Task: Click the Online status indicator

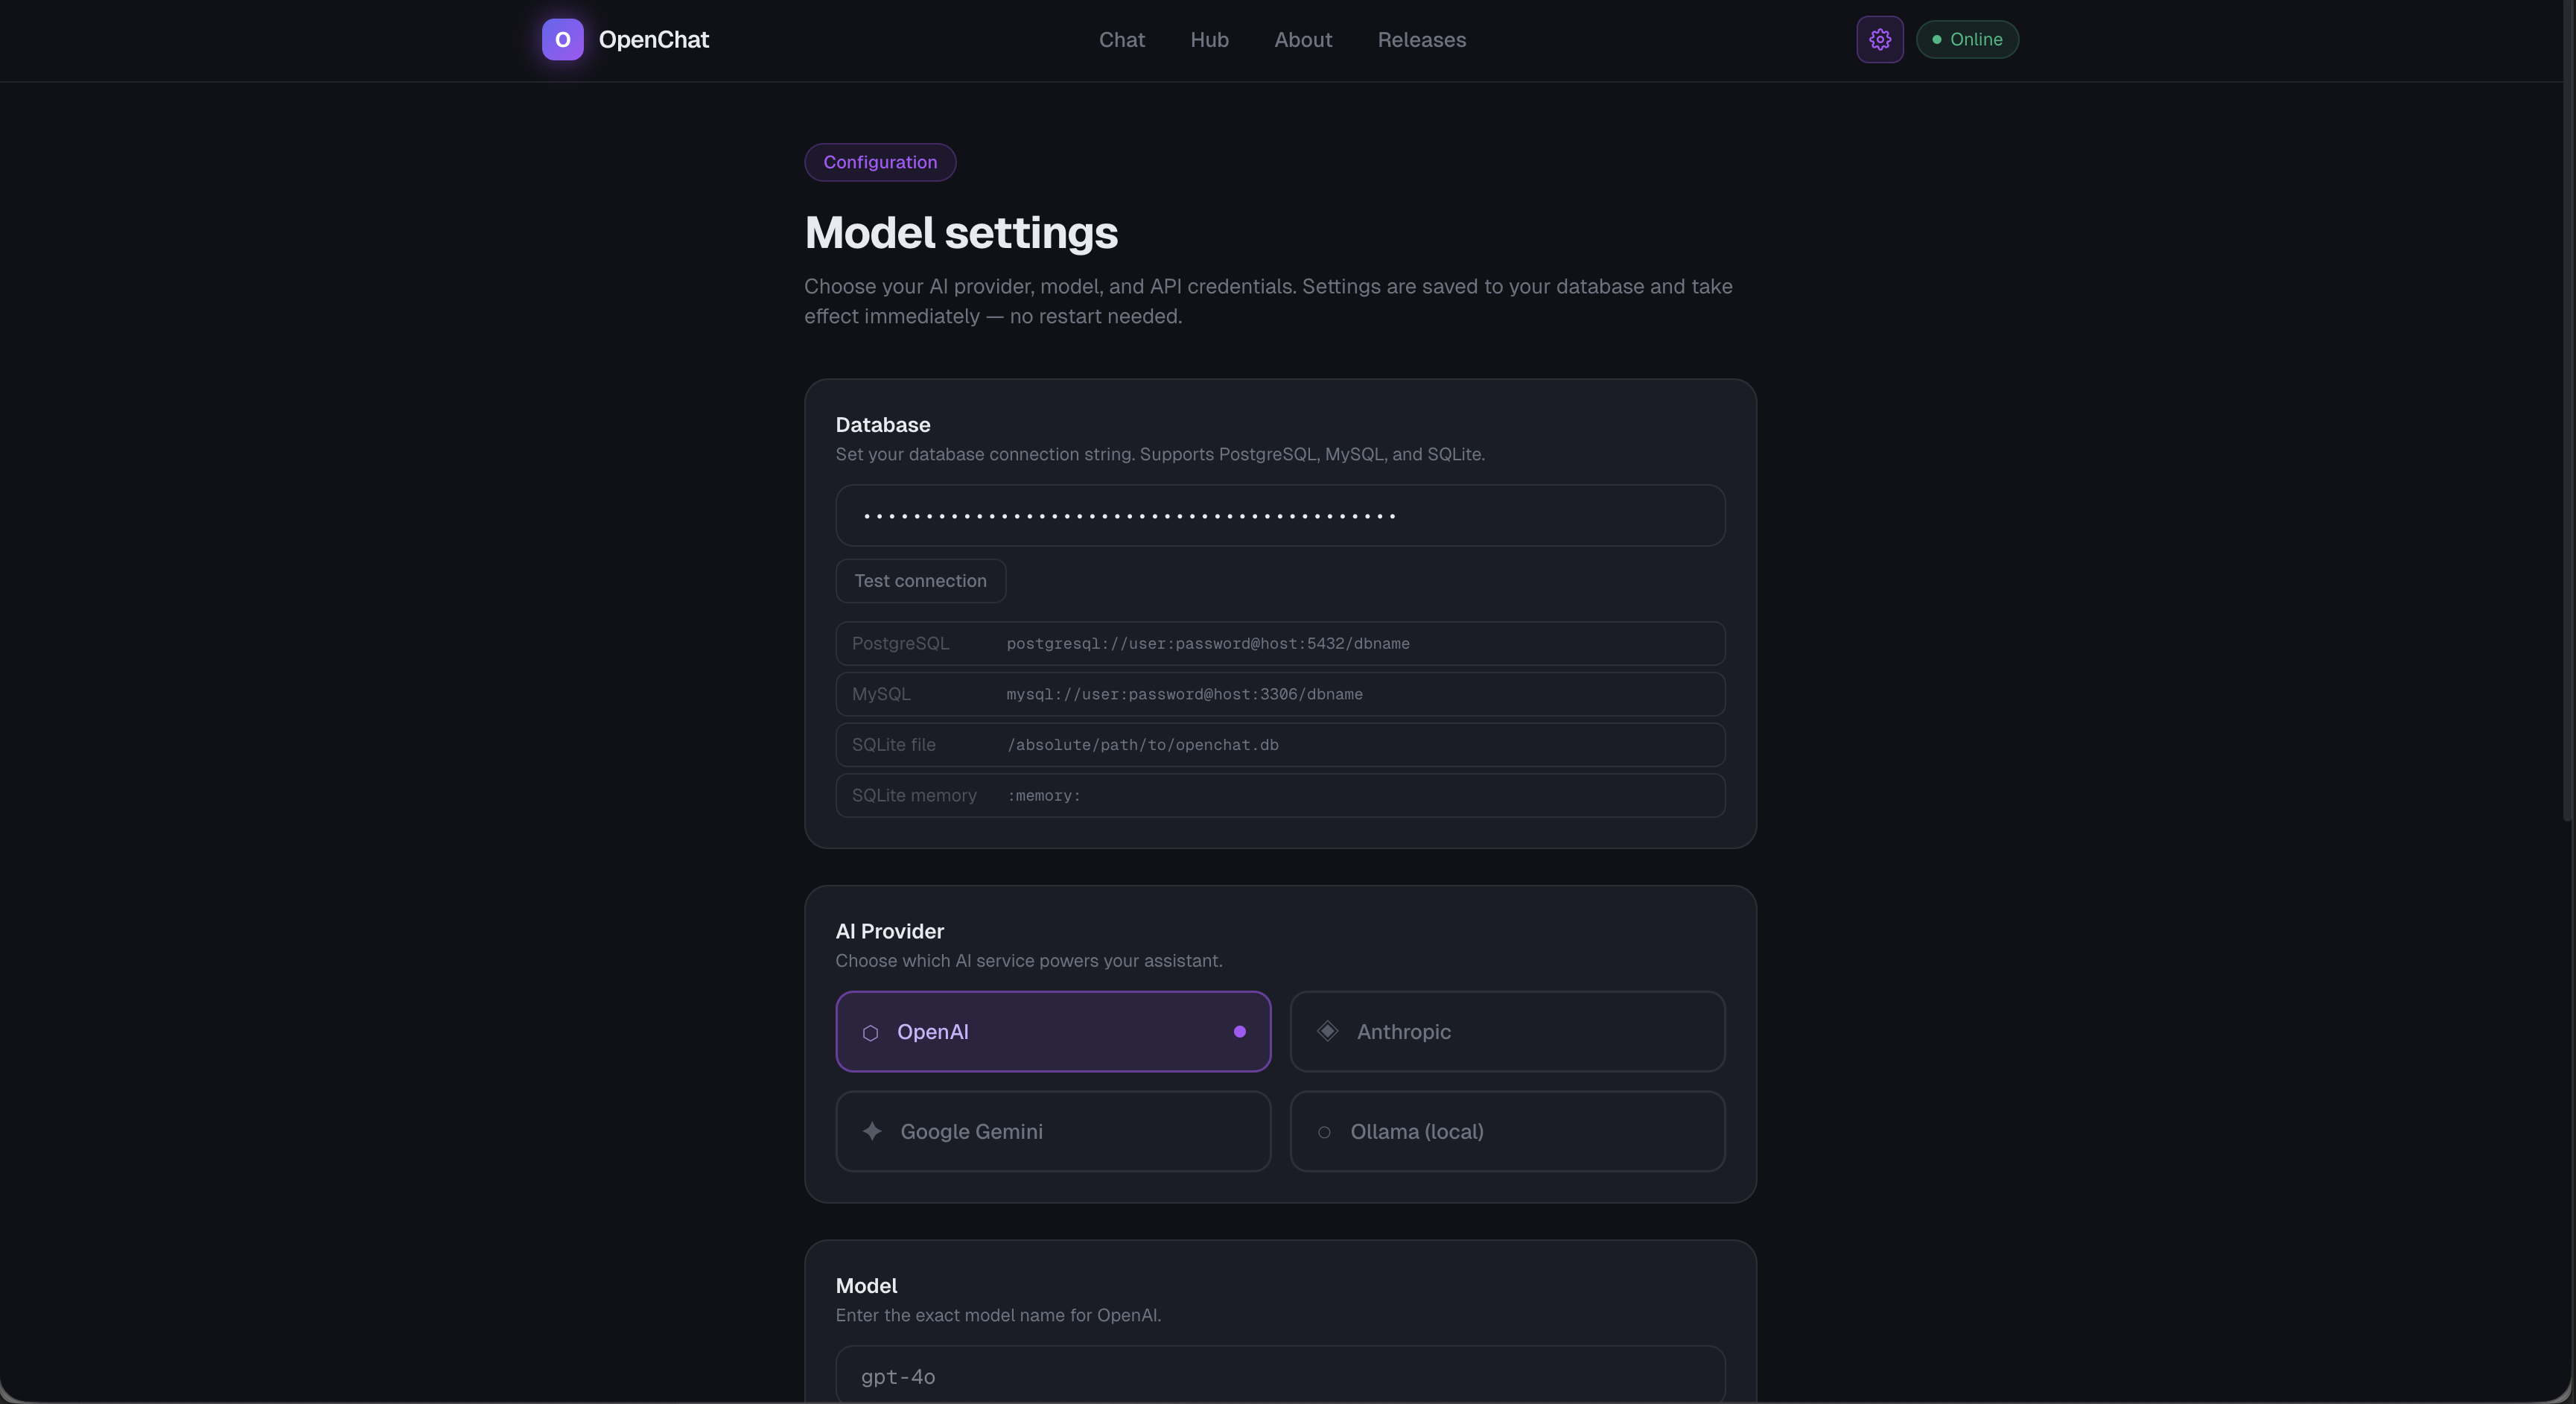Action: (x=1966, y=40)
